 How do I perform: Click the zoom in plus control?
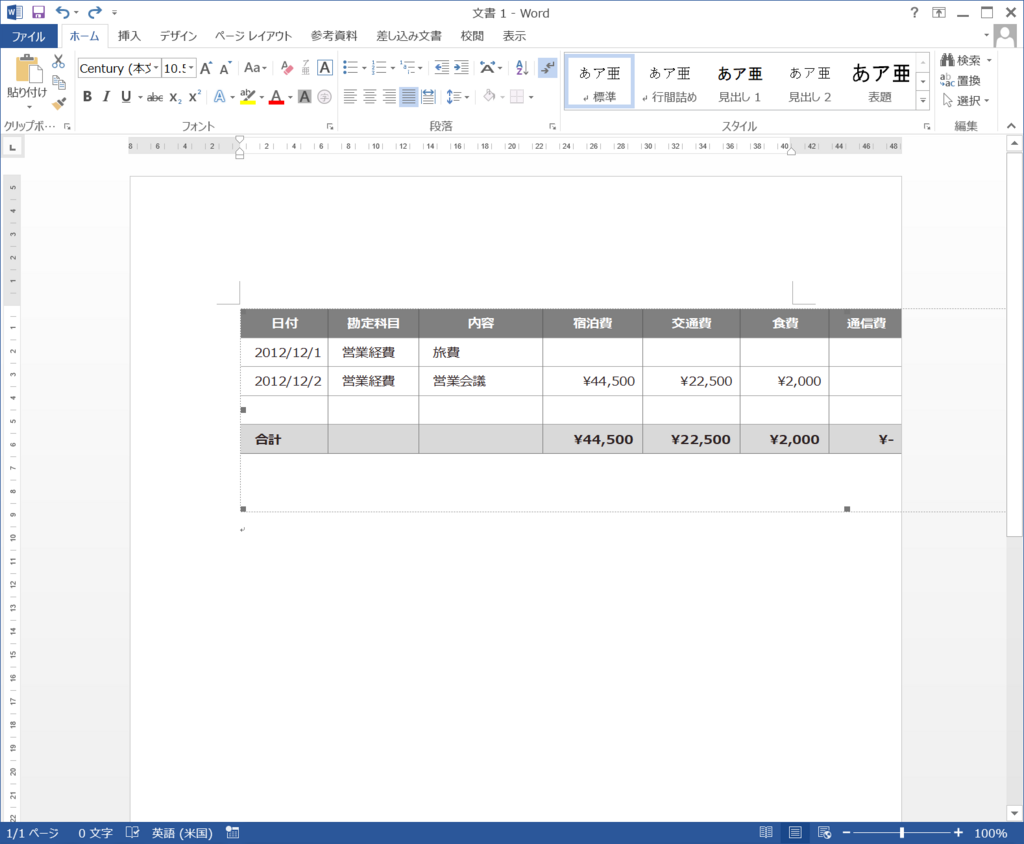(957, 831)
